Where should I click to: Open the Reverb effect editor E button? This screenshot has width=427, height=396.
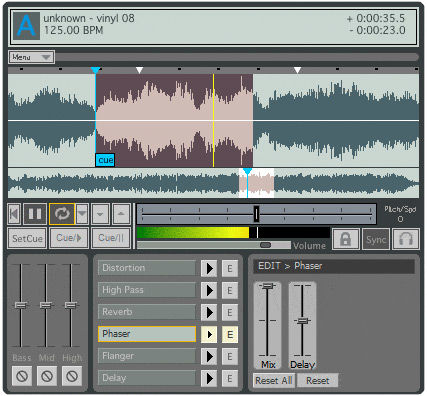point(230,312)
